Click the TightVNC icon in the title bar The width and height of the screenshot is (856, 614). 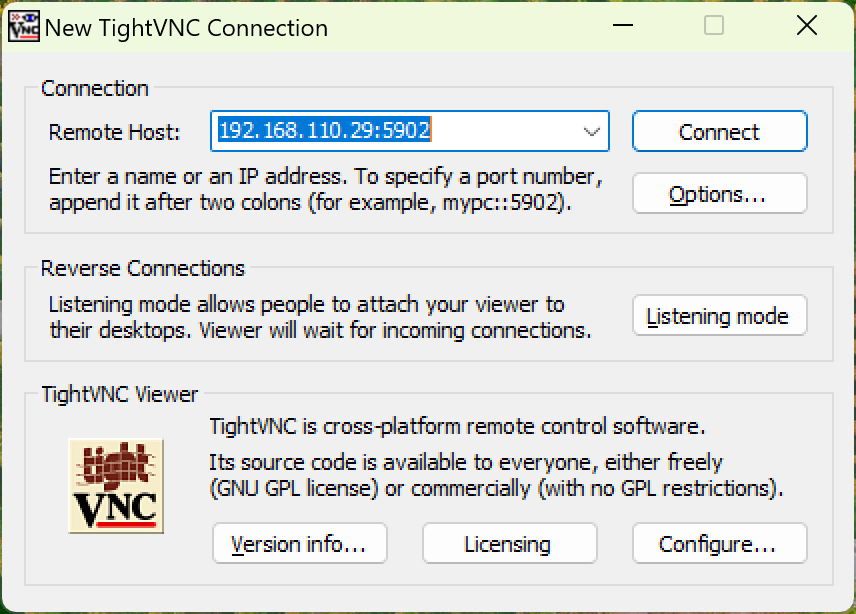[x=22, y=27]
